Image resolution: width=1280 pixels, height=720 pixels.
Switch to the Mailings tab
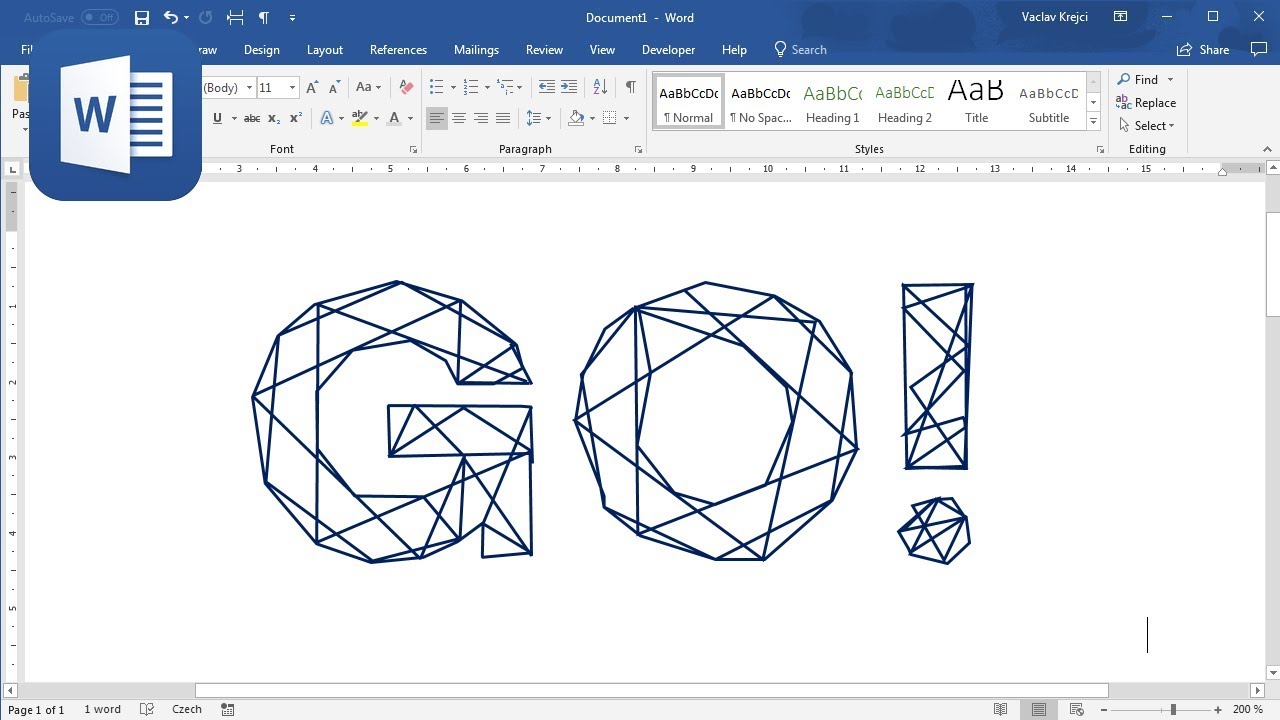[x=476, y=50]
